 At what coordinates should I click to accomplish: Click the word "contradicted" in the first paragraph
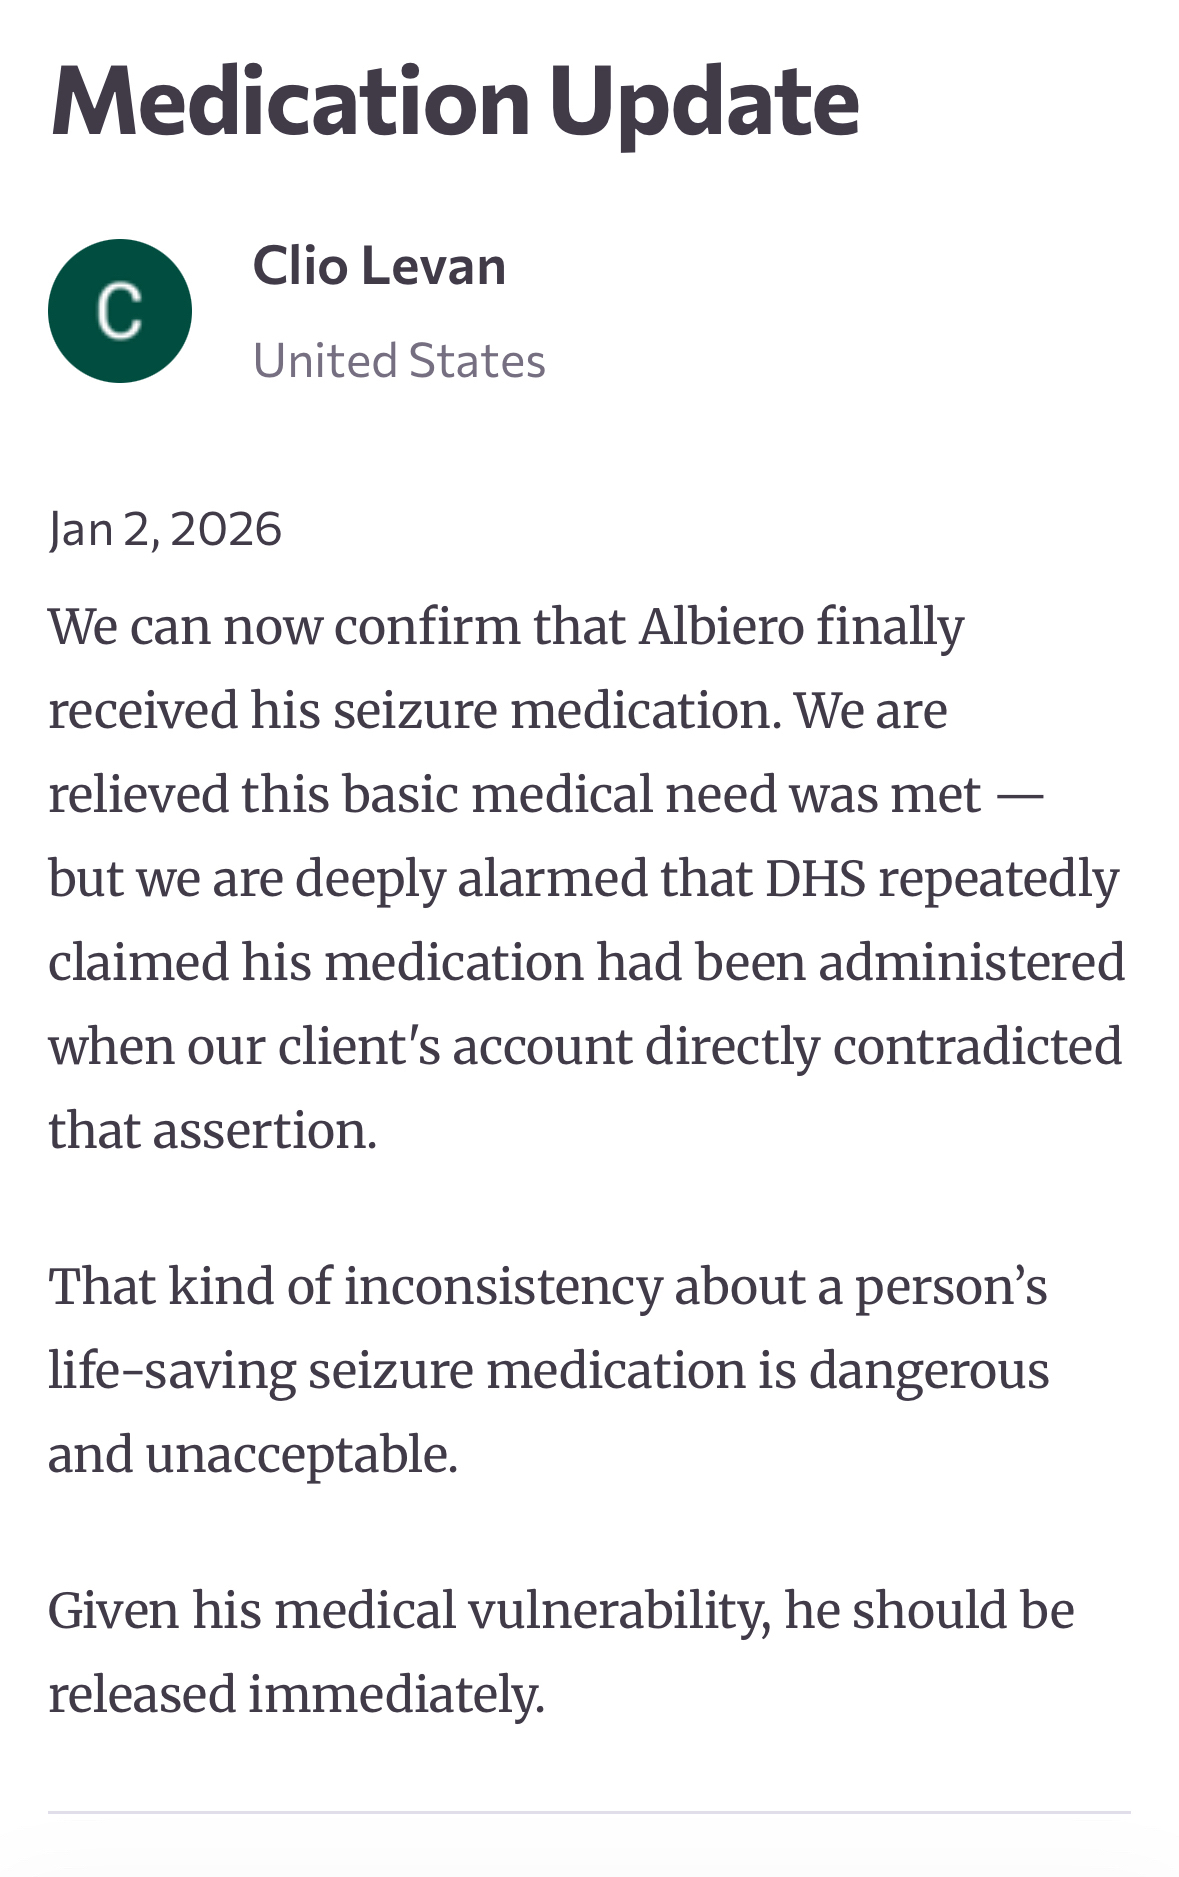point(977,1047)
